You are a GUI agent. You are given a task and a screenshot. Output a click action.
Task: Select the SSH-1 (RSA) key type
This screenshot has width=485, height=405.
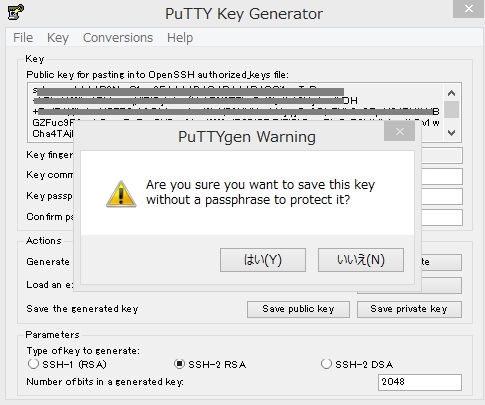pyautogui.click(x=33, y=364)
